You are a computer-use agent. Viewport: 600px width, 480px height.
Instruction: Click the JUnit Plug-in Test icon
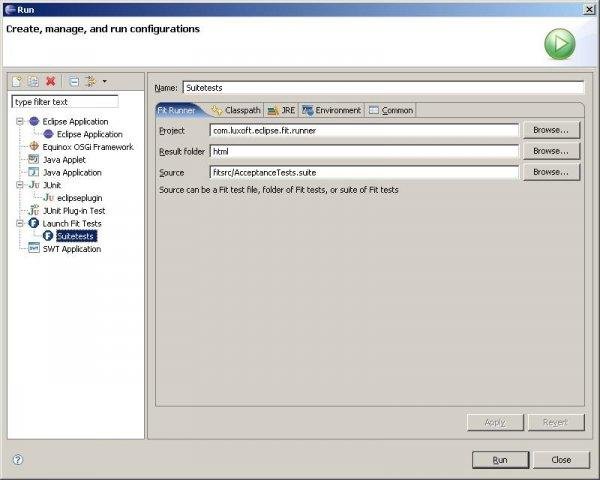[34, 211]
